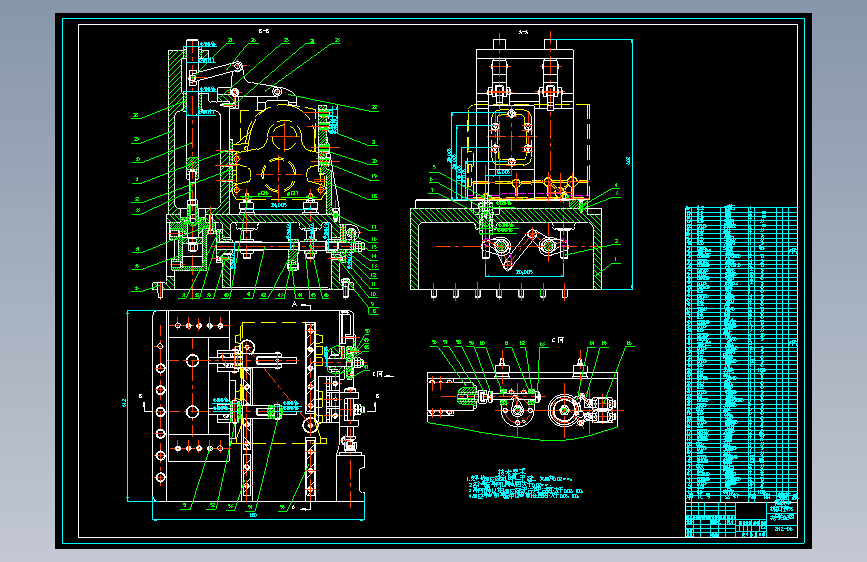This screenshot has width=867, height=562.
Task: Click balloon number 1 in A-A view
Action: tap(615, 259)
